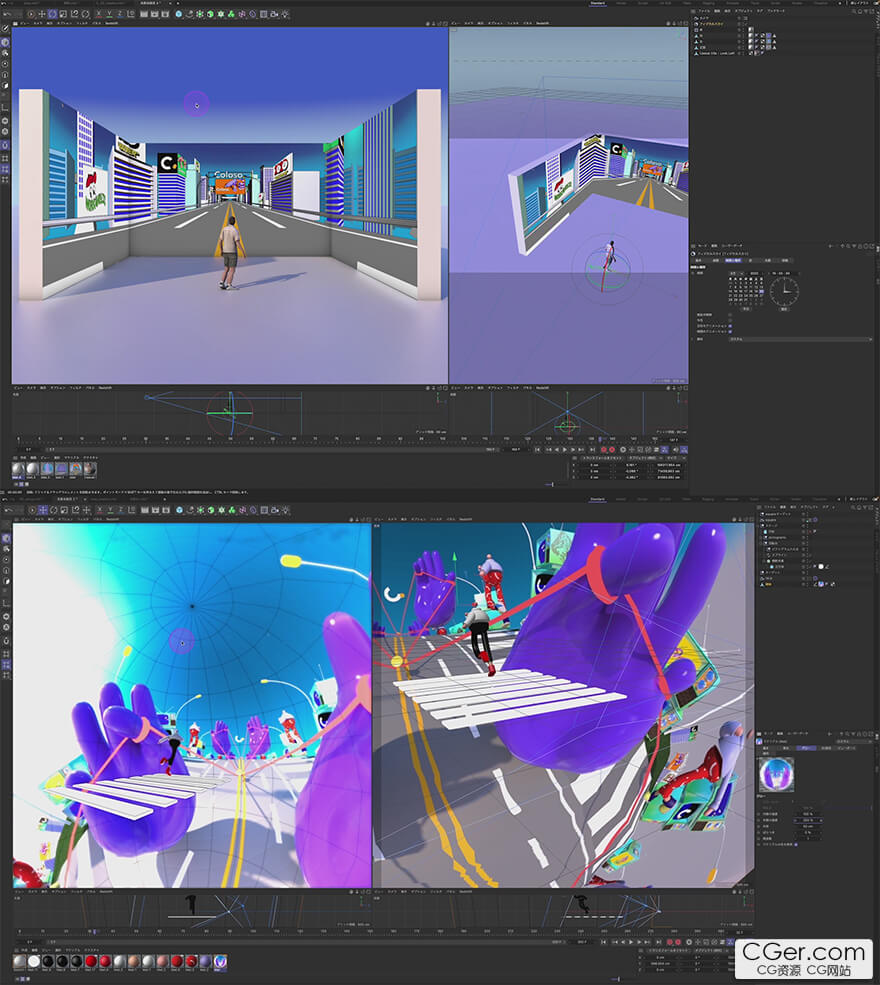Click the current frame marker on top timeline
This screenshot has height=985, width=880.
(602, 440)
